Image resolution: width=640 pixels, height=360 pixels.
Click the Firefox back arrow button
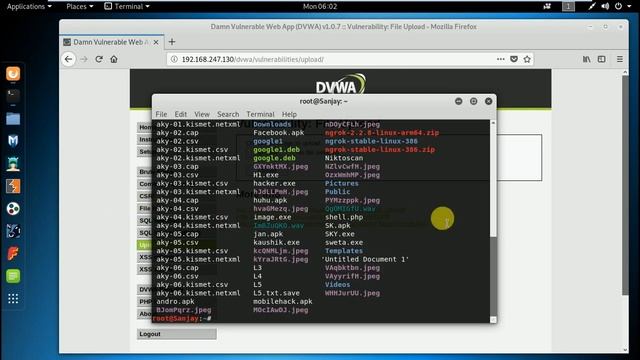click(x=69, y=59)
